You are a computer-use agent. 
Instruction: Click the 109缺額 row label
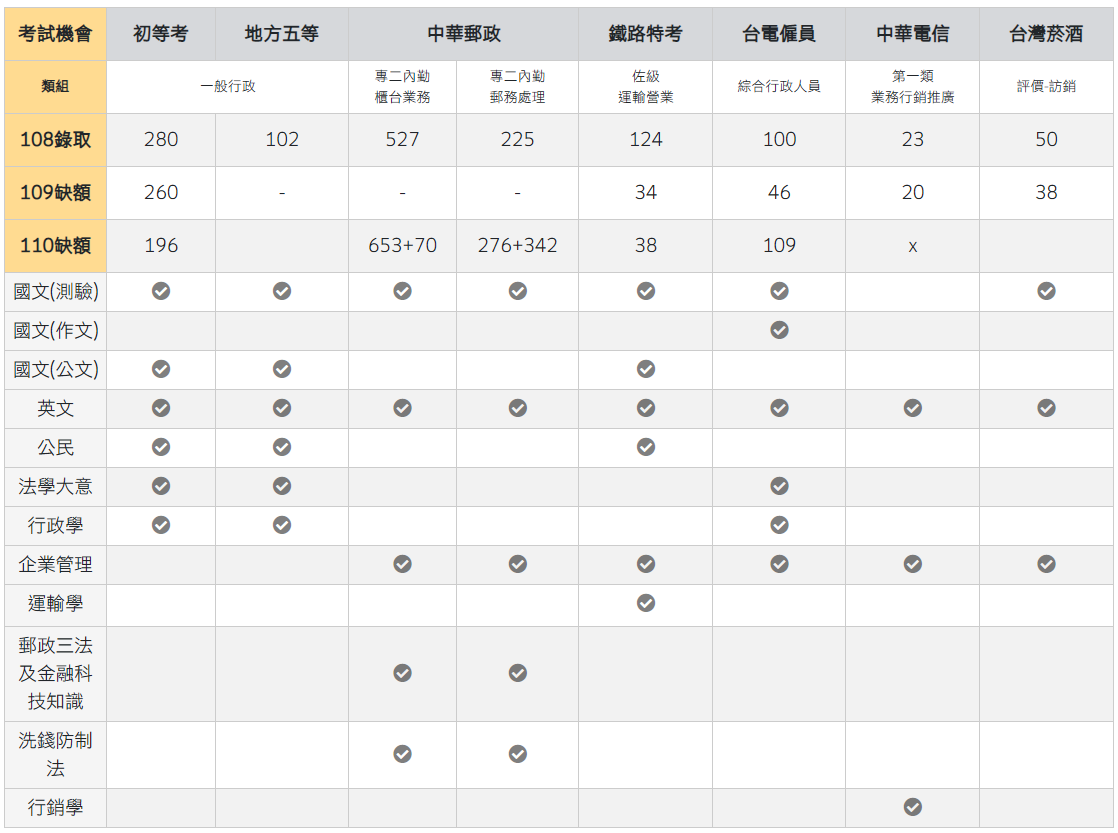coord(56,193)
